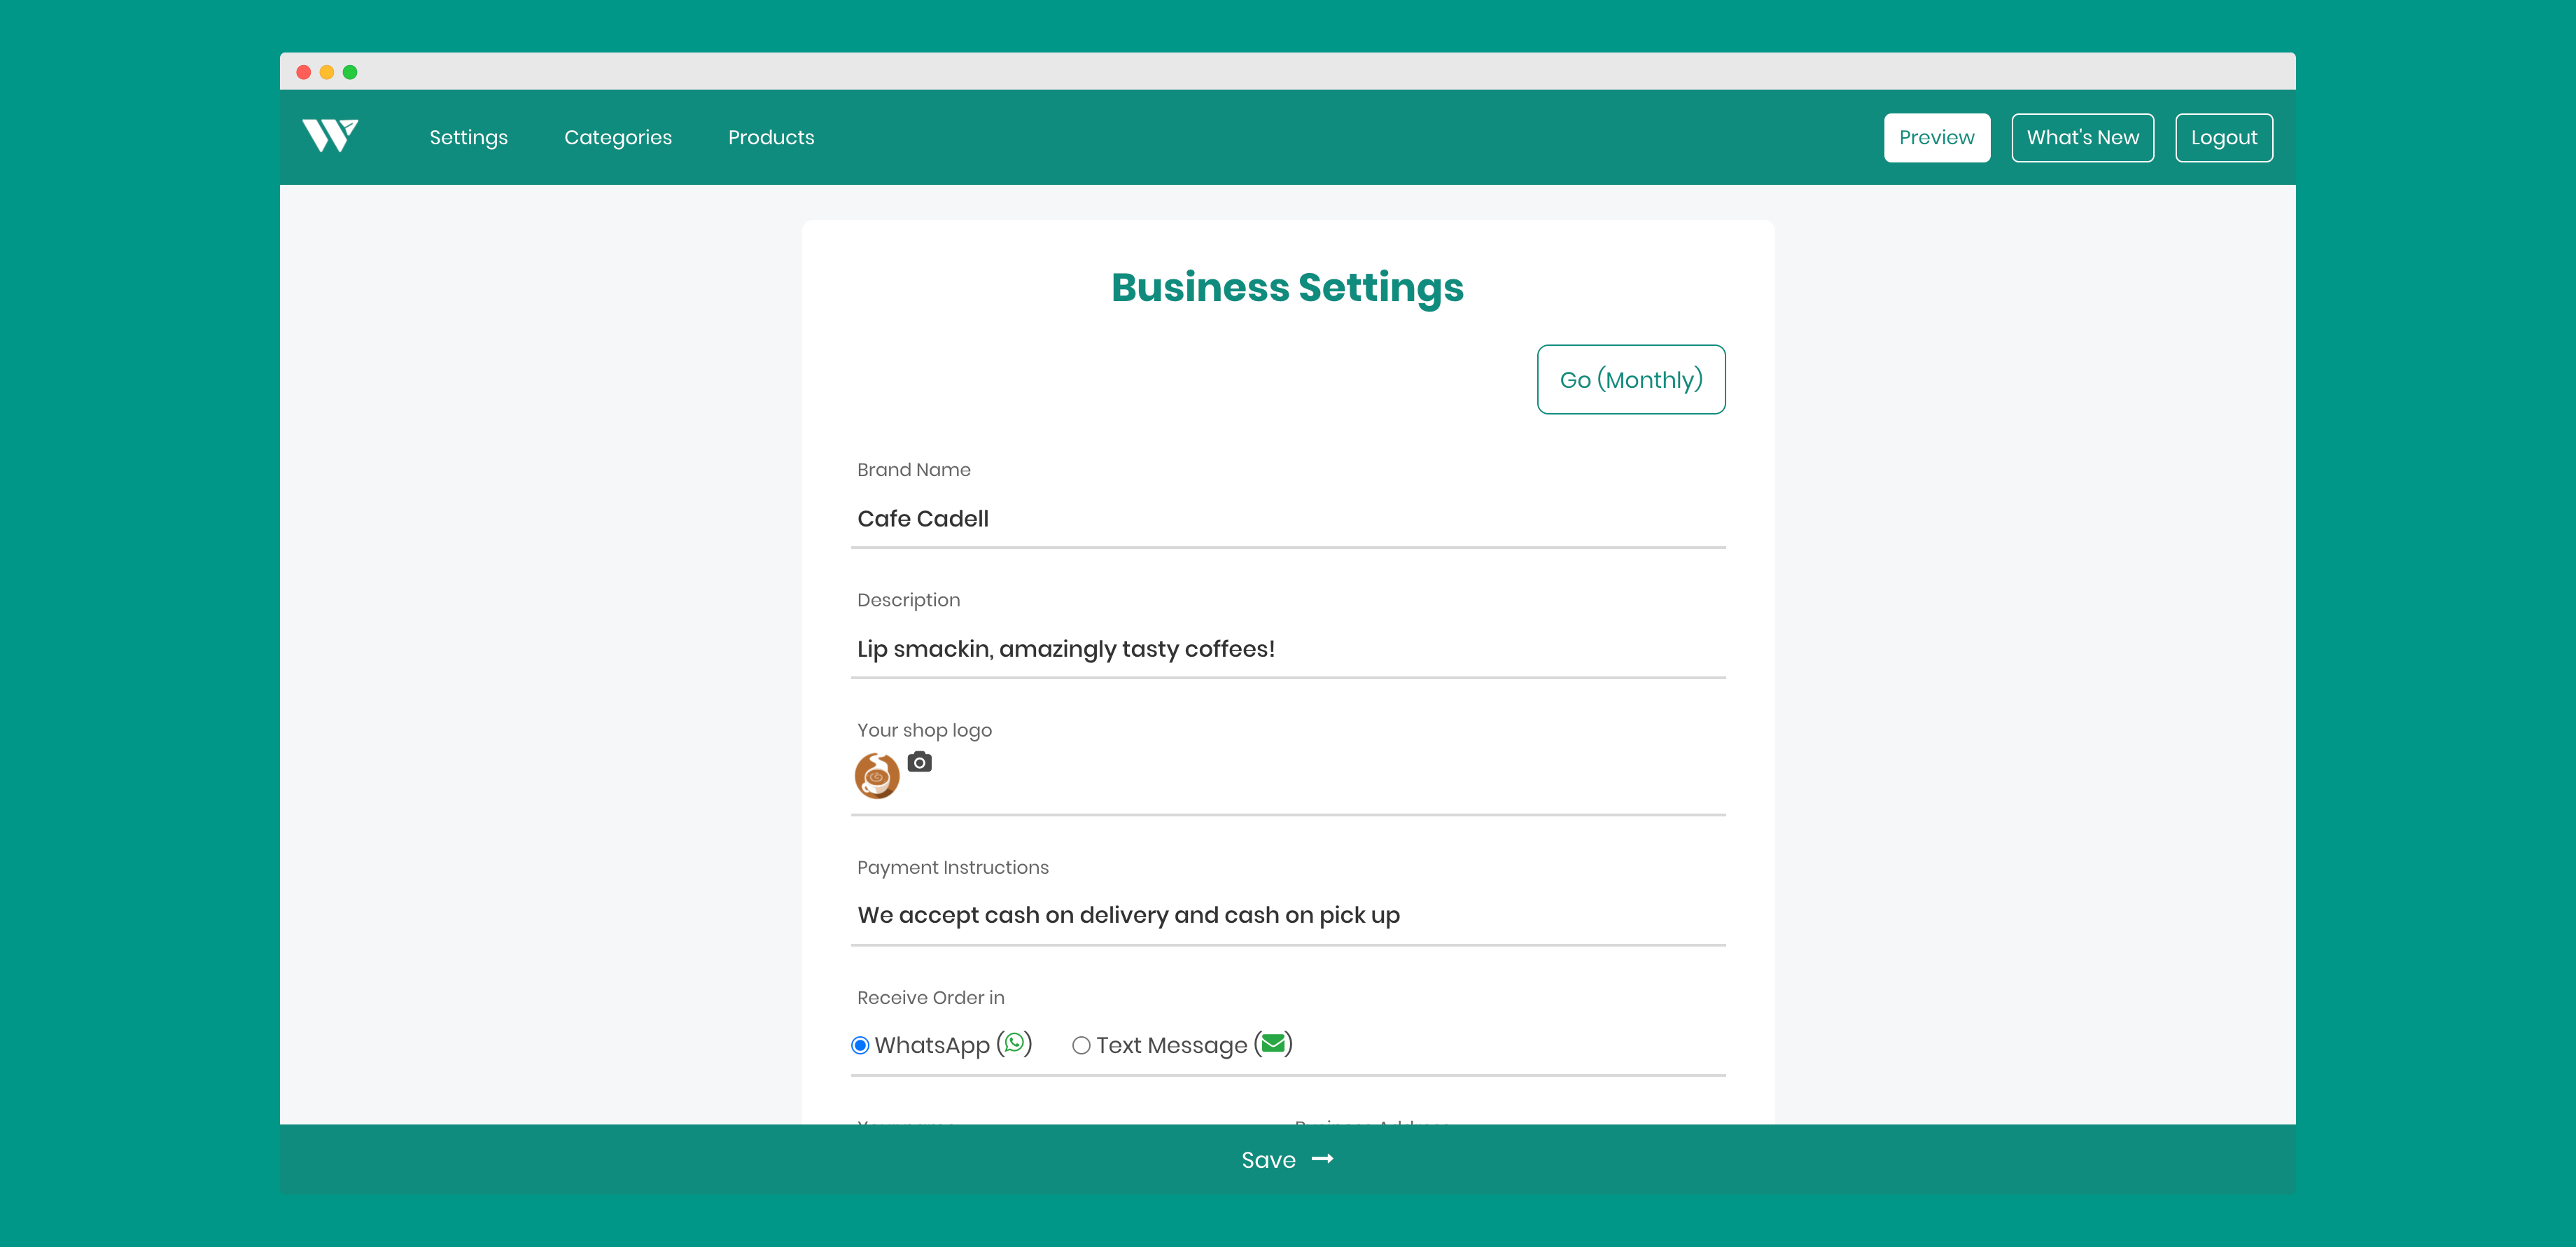The image size is (2576, 1247).
Task: Click the green envelope message icon
Action: 1273,1043
